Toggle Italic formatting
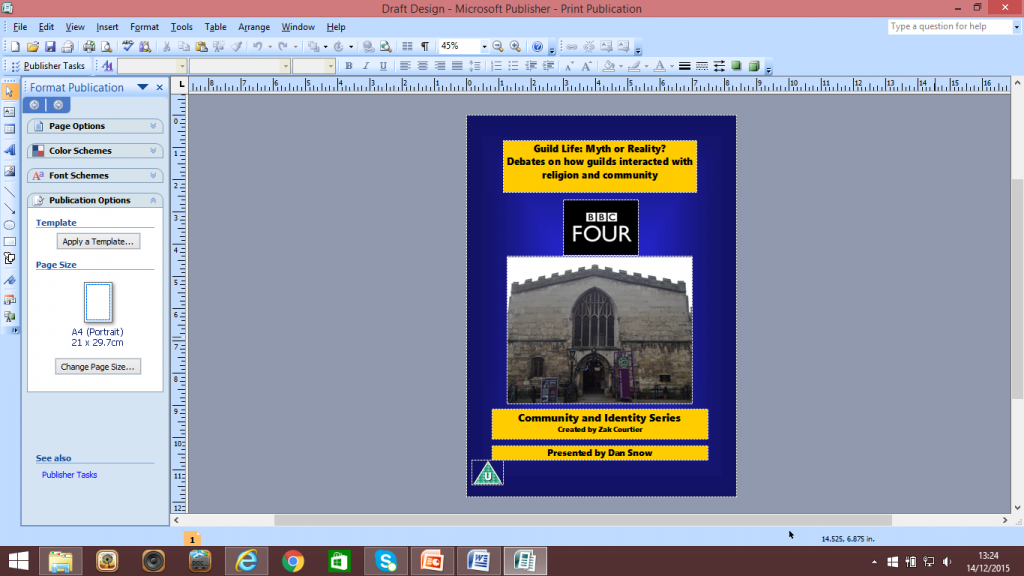 pyautogui.click(x=366, y=66)
